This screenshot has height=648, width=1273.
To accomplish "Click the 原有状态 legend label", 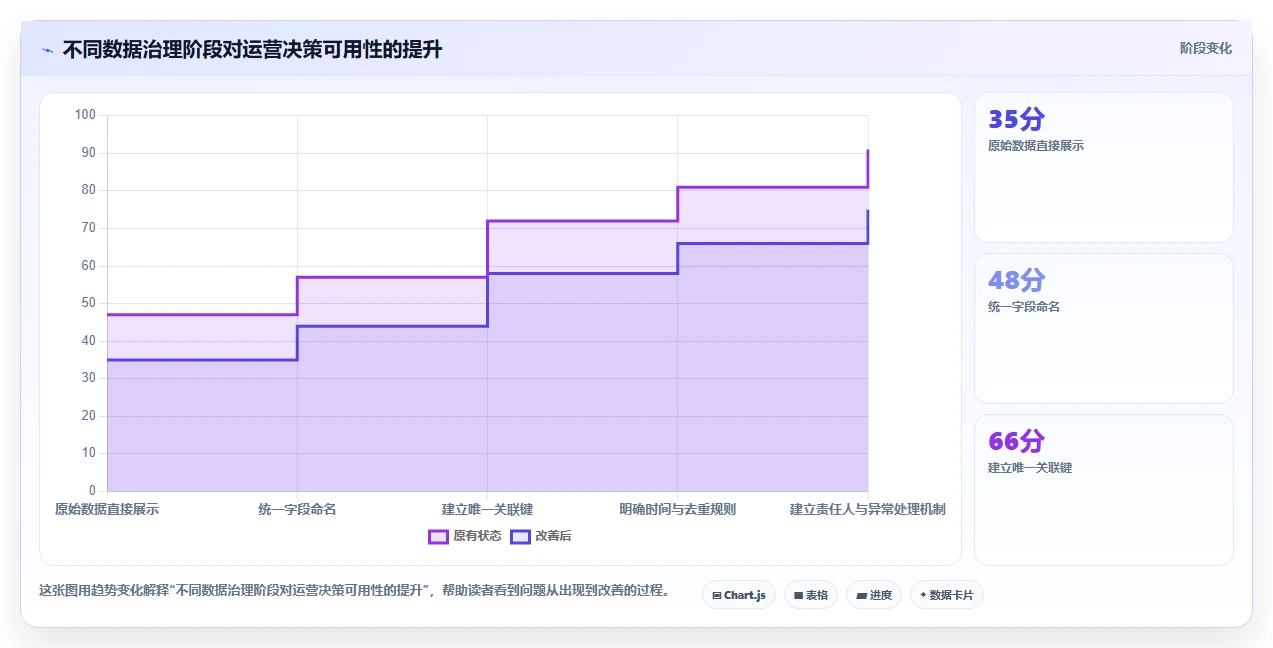I will point(477,536).
